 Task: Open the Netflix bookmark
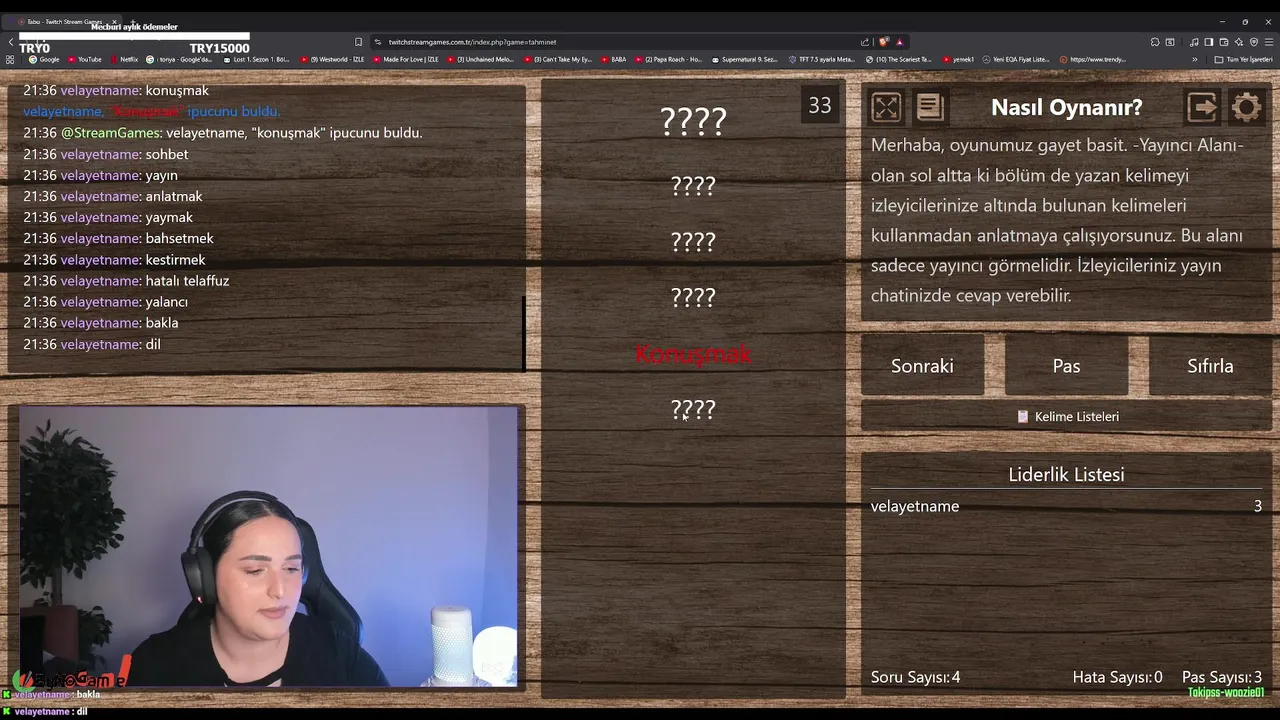tap(124, 59)
